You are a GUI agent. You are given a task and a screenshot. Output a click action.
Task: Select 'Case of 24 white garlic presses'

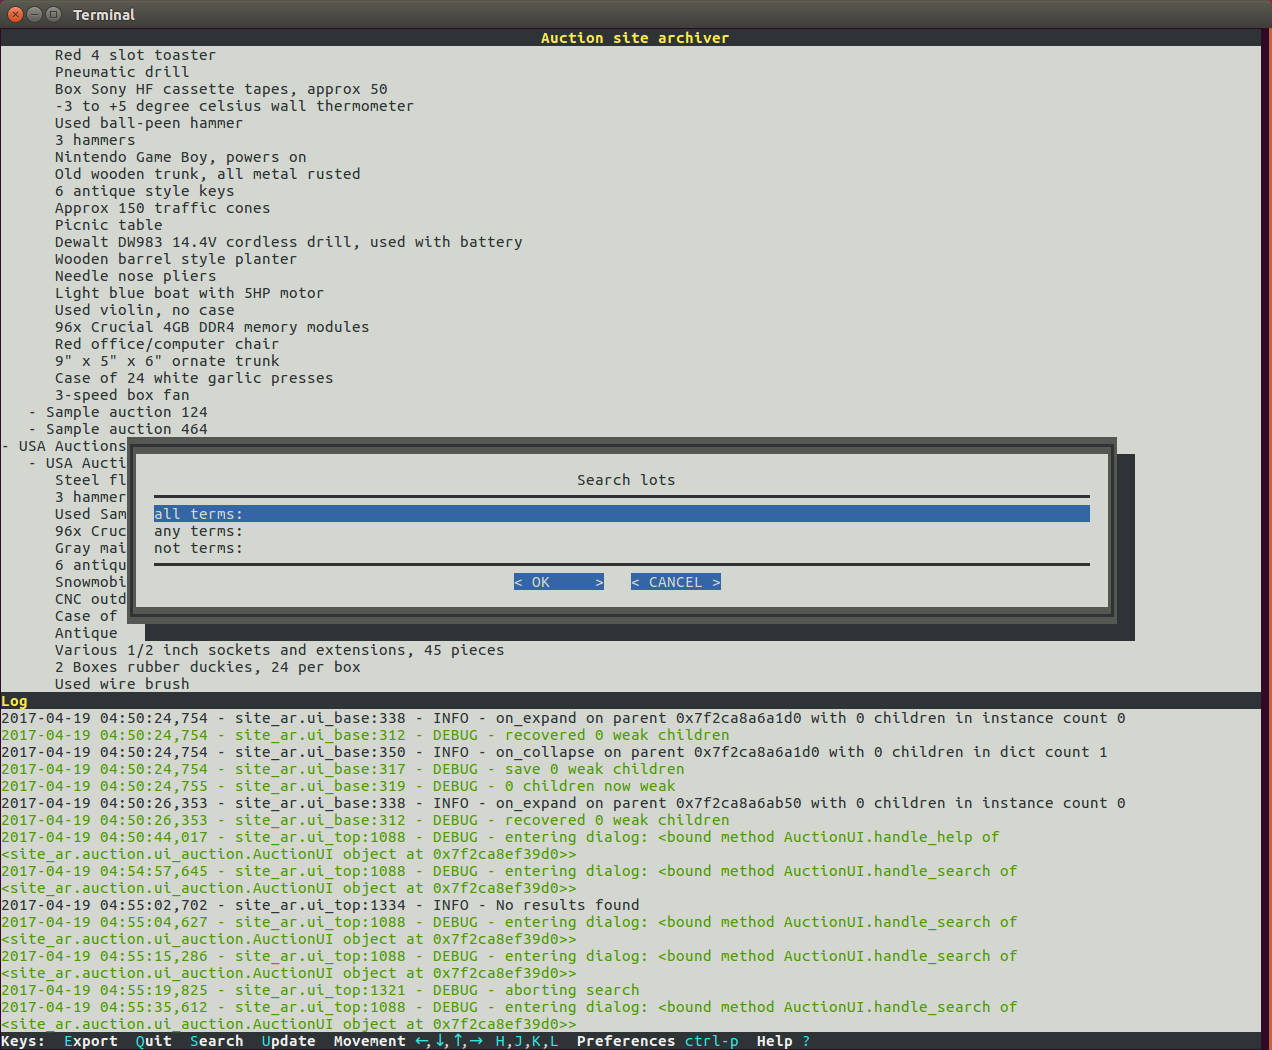[194, 378]
